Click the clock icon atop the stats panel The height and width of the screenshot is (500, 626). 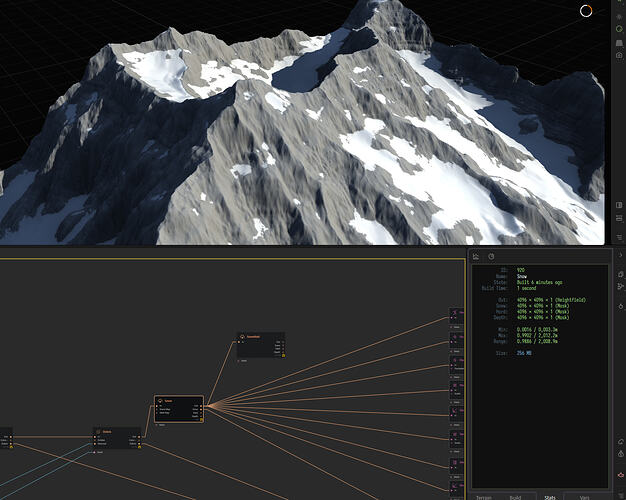(x=491, y=256)
